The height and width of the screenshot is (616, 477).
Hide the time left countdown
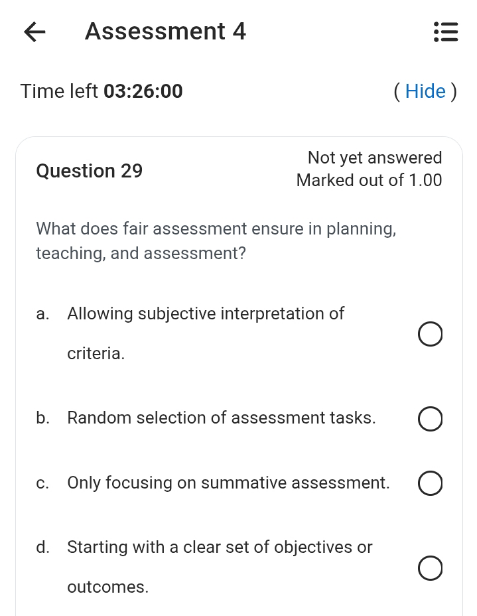coord(425,92)
